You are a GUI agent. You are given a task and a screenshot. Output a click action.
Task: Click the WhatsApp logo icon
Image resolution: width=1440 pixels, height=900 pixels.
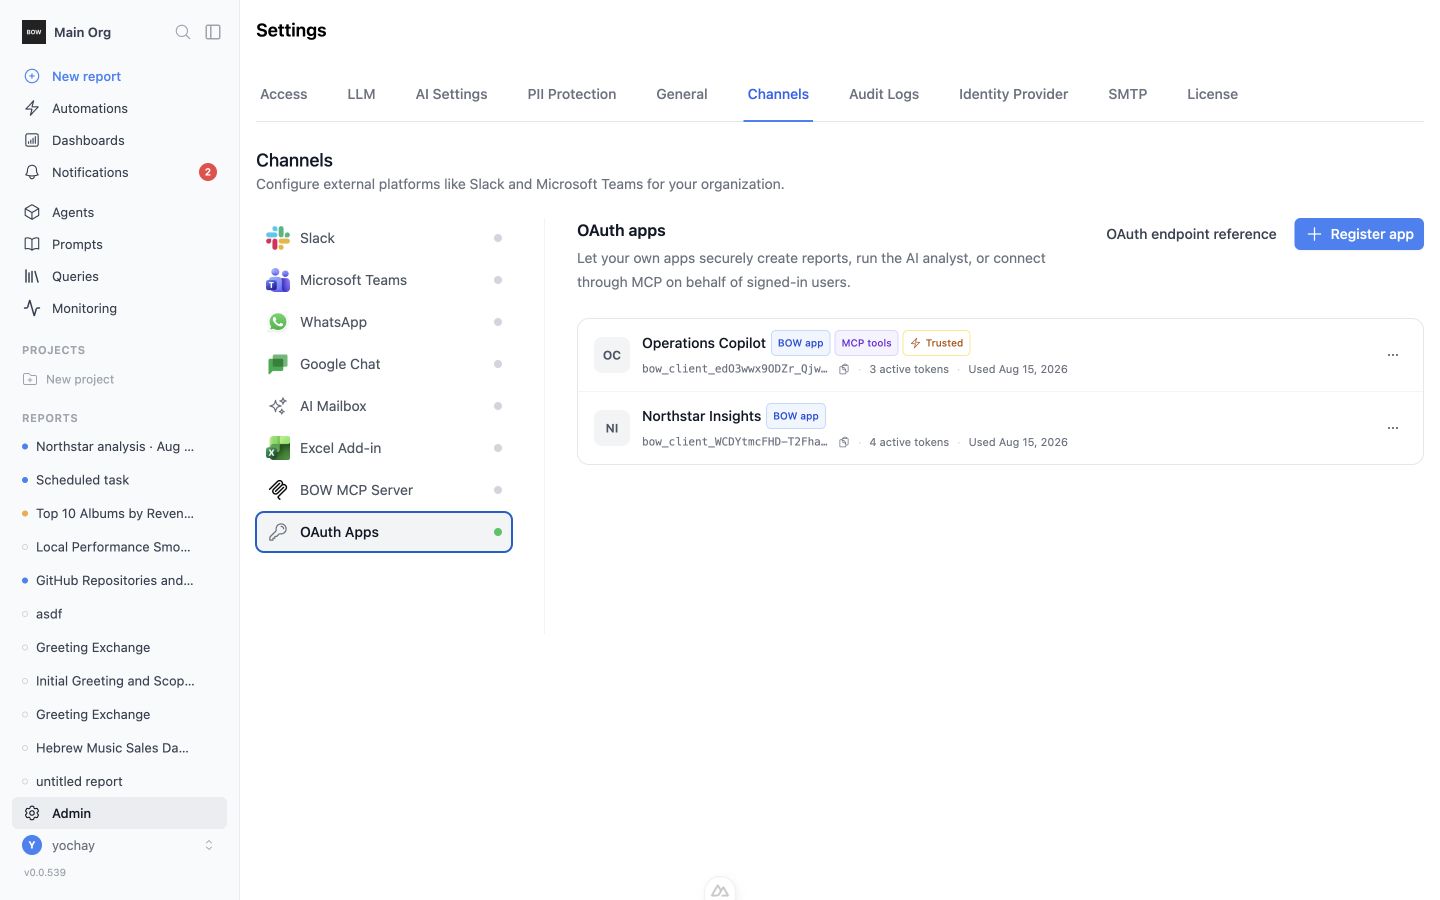pos(278,322)
